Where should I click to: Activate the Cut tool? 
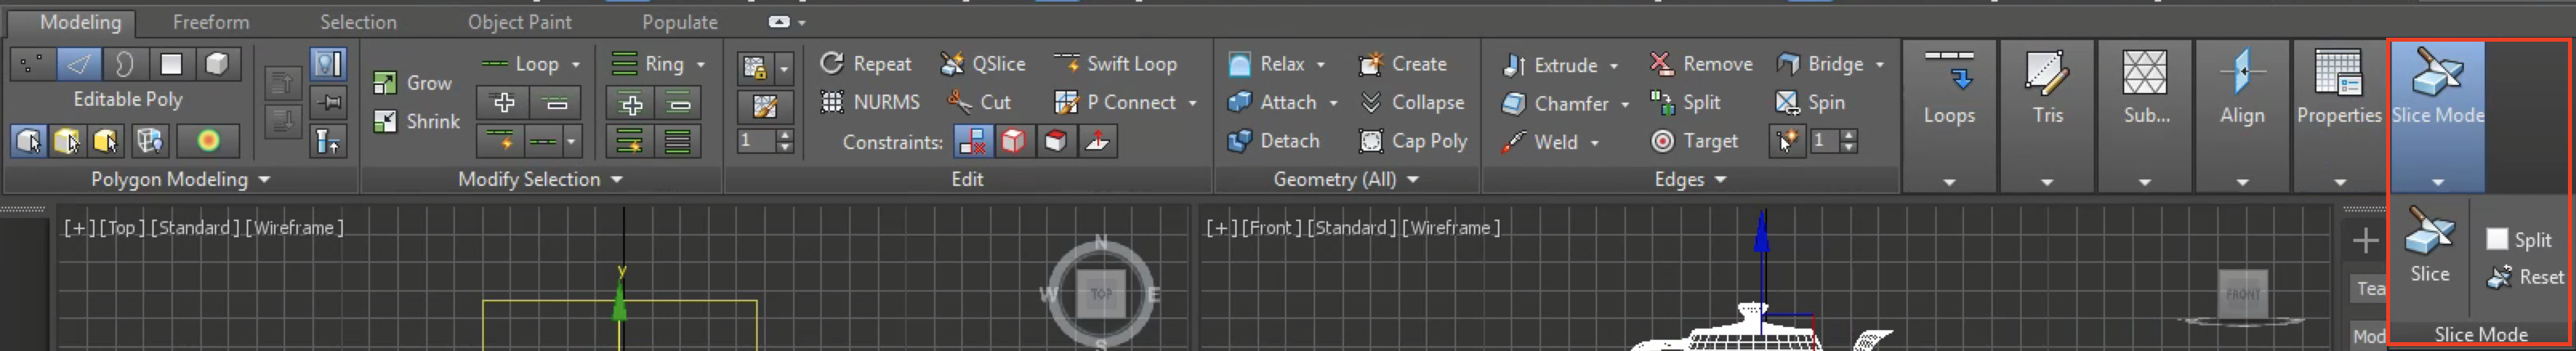979,102
